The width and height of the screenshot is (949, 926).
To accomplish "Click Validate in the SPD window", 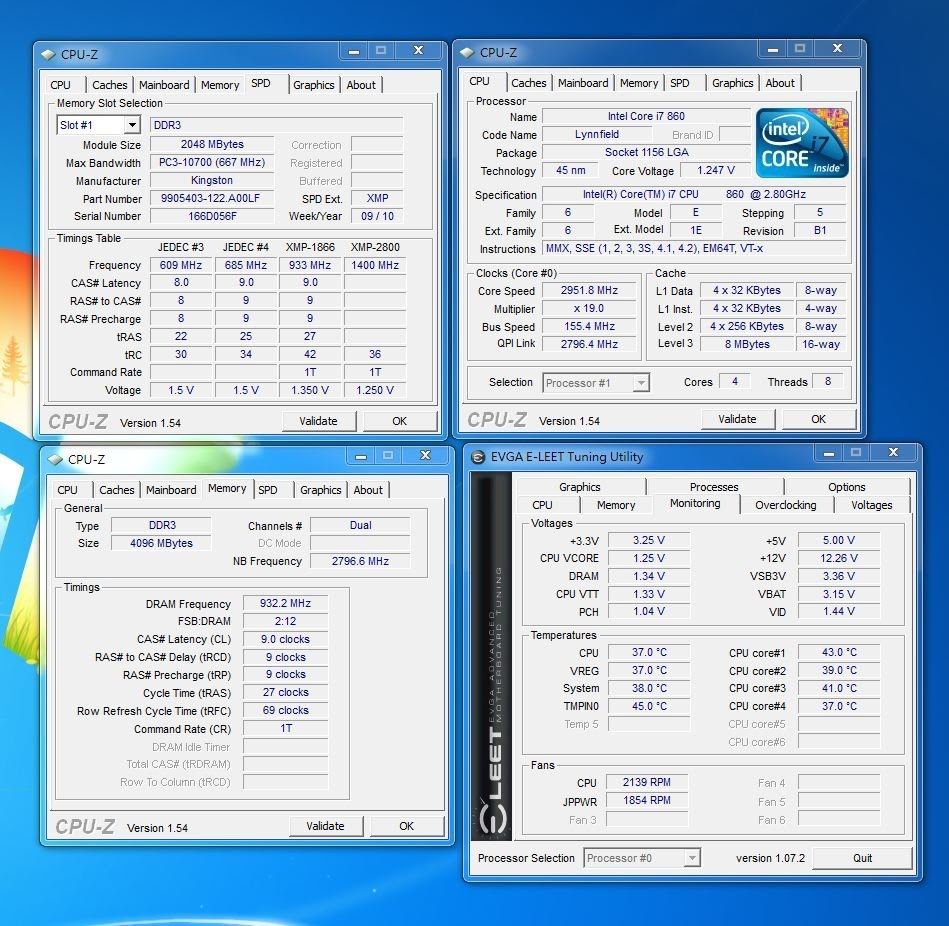I will [x=318, y=421].
